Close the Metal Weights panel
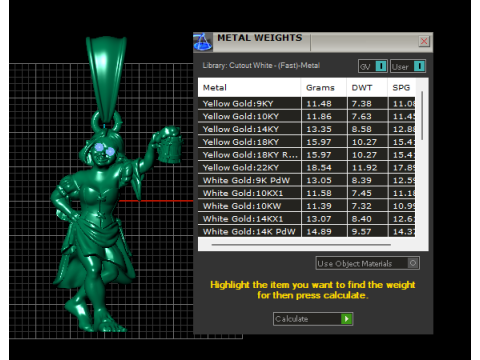 (424, 41)
